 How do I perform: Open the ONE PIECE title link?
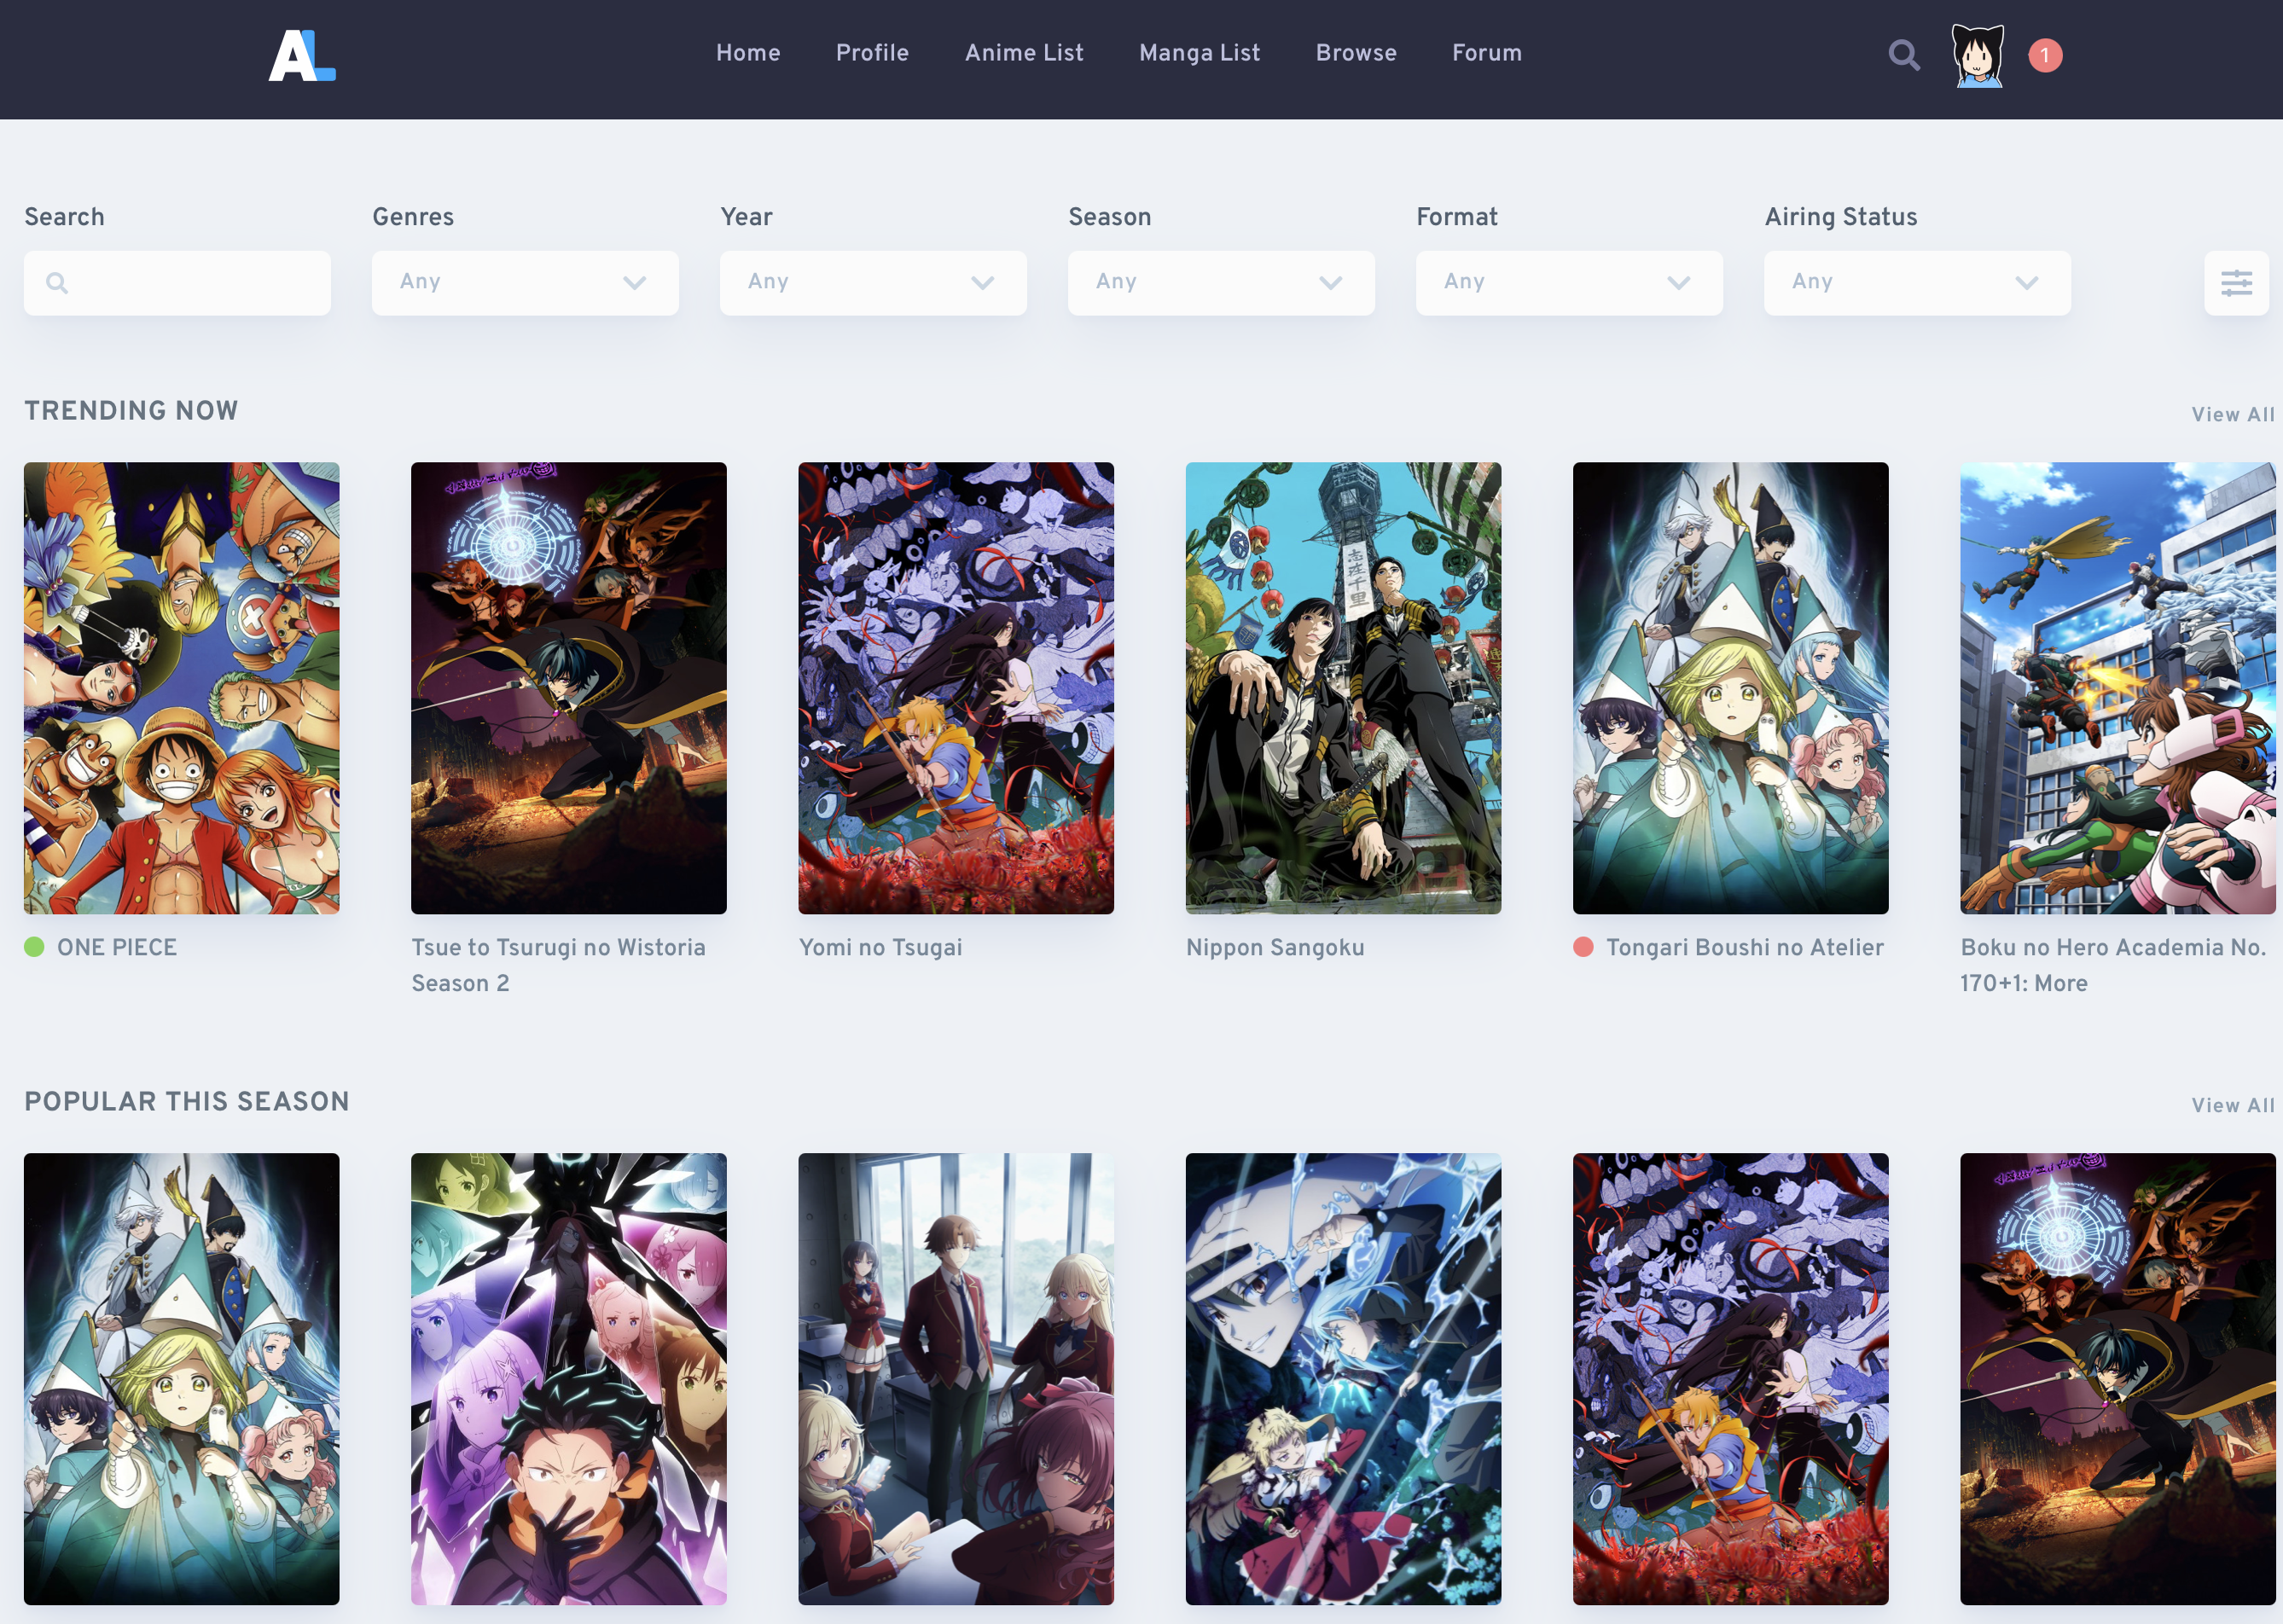tap(117, 947)
